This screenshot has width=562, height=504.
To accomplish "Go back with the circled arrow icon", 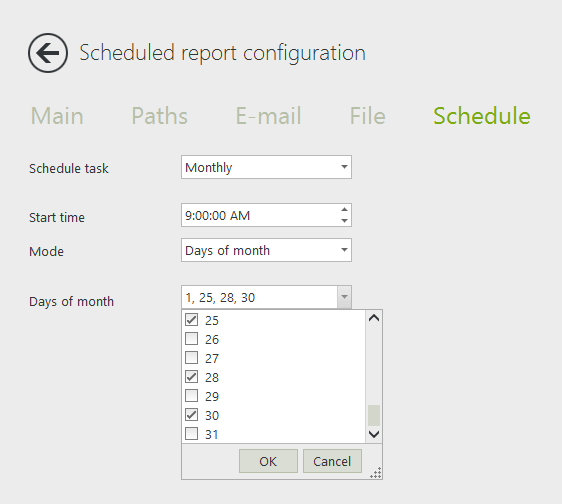I will pyautogui.click(x=48, y=53).
